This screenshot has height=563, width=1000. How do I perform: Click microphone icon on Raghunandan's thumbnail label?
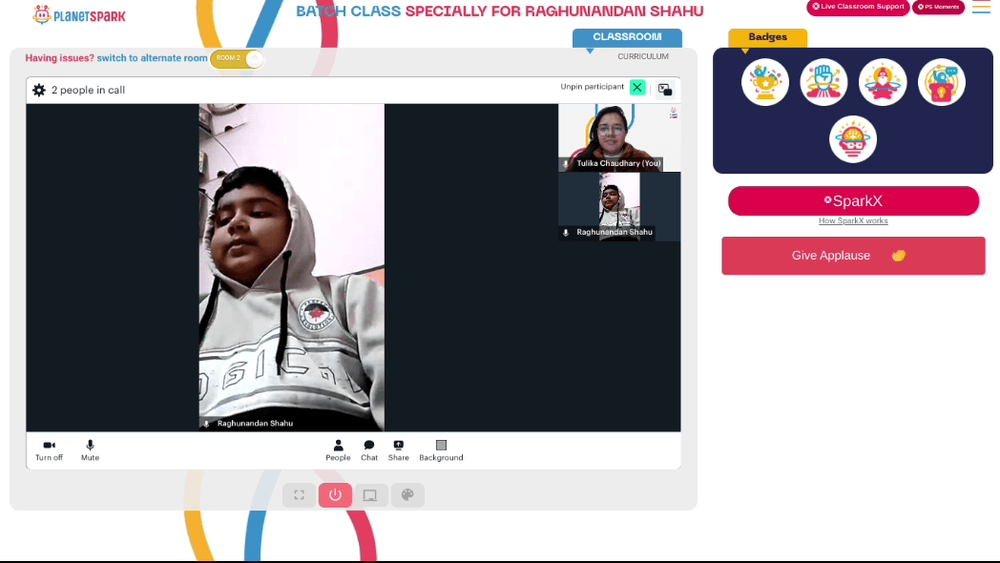tap(566, 233)
